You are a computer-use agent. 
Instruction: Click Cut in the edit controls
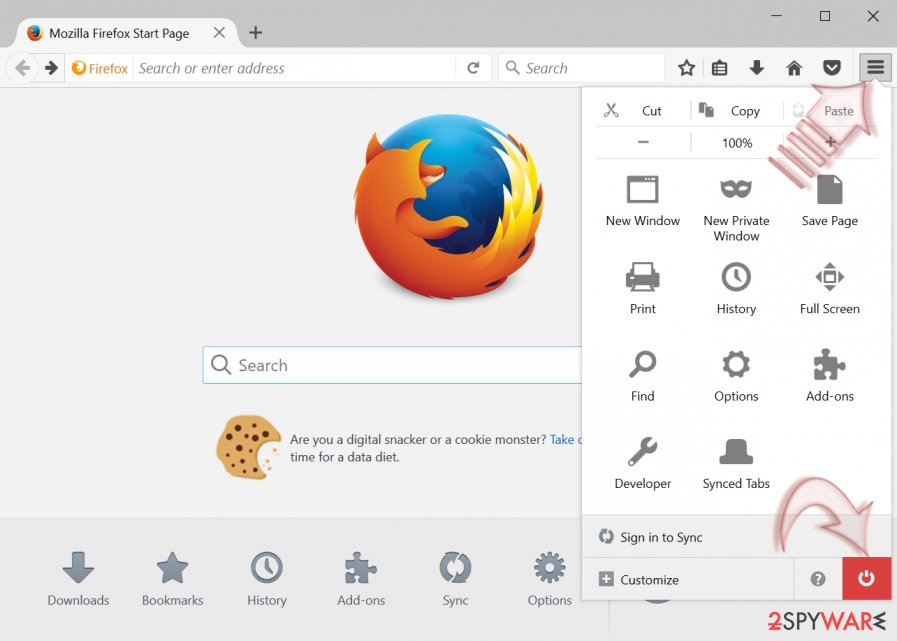pyautogui.click(x=642, y=110)
